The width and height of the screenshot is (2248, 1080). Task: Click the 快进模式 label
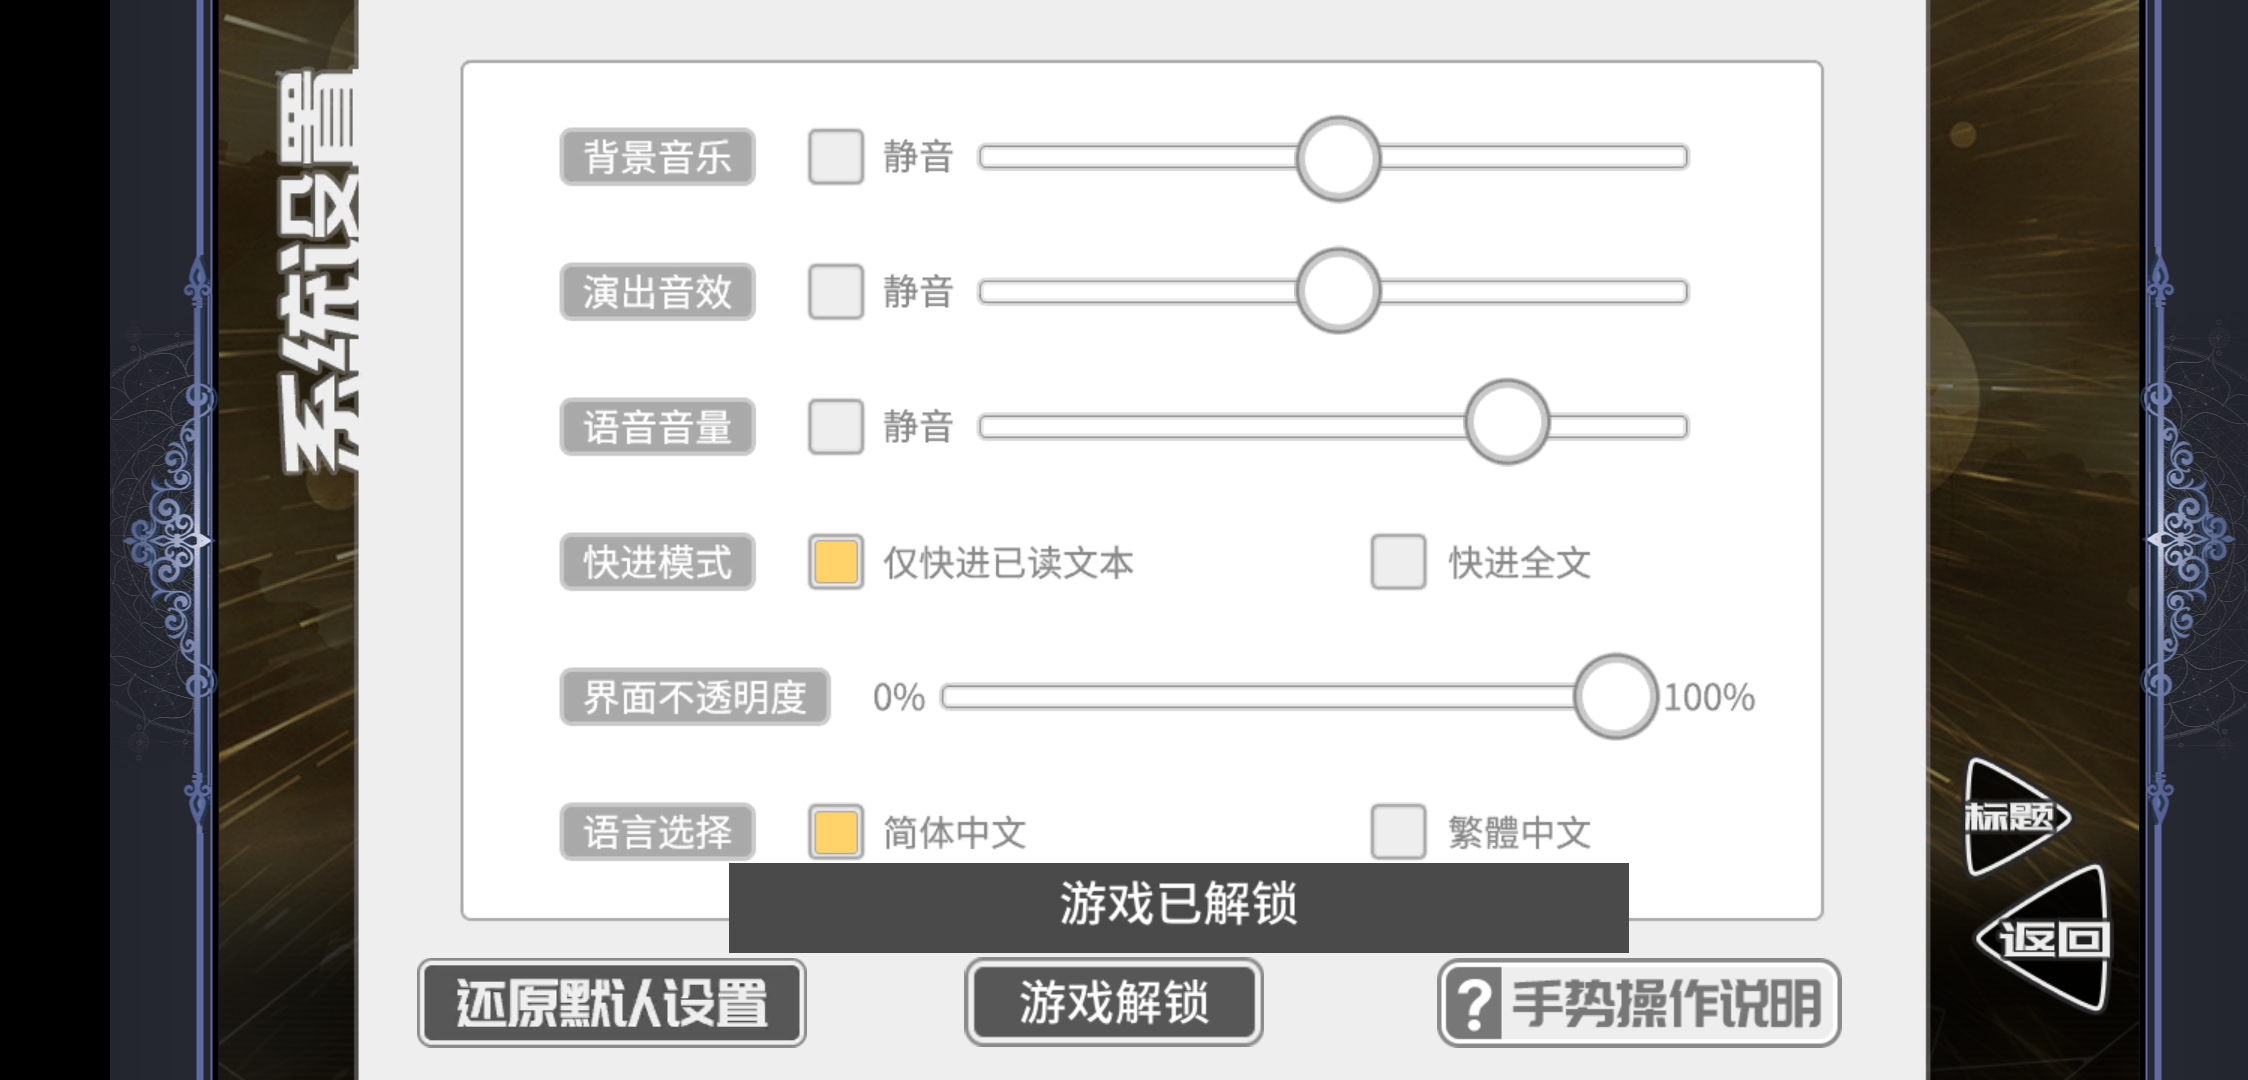(657, 562)
